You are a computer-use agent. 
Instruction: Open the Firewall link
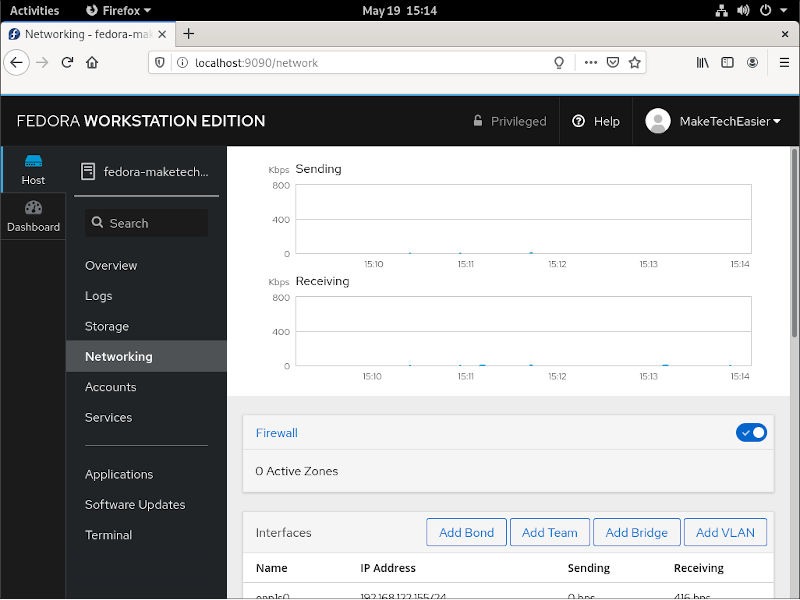[276, 433]
